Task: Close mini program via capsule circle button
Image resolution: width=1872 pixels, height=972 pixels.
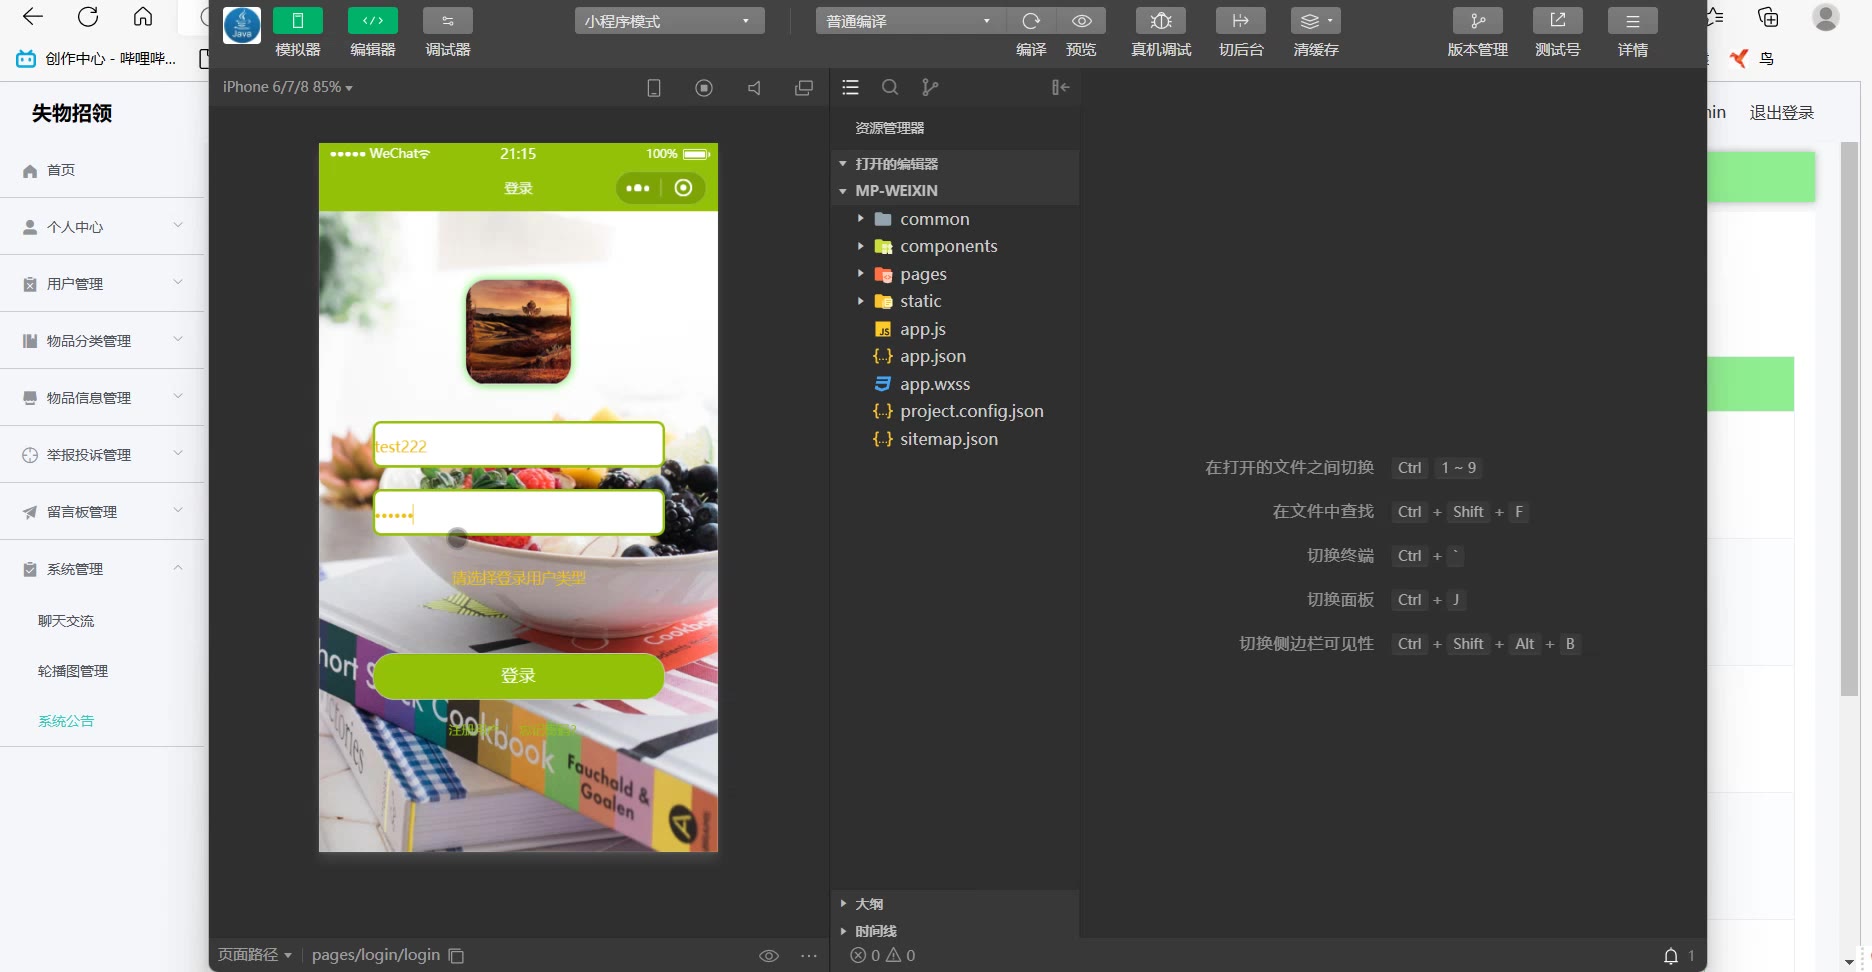Action: coord(683,188)
